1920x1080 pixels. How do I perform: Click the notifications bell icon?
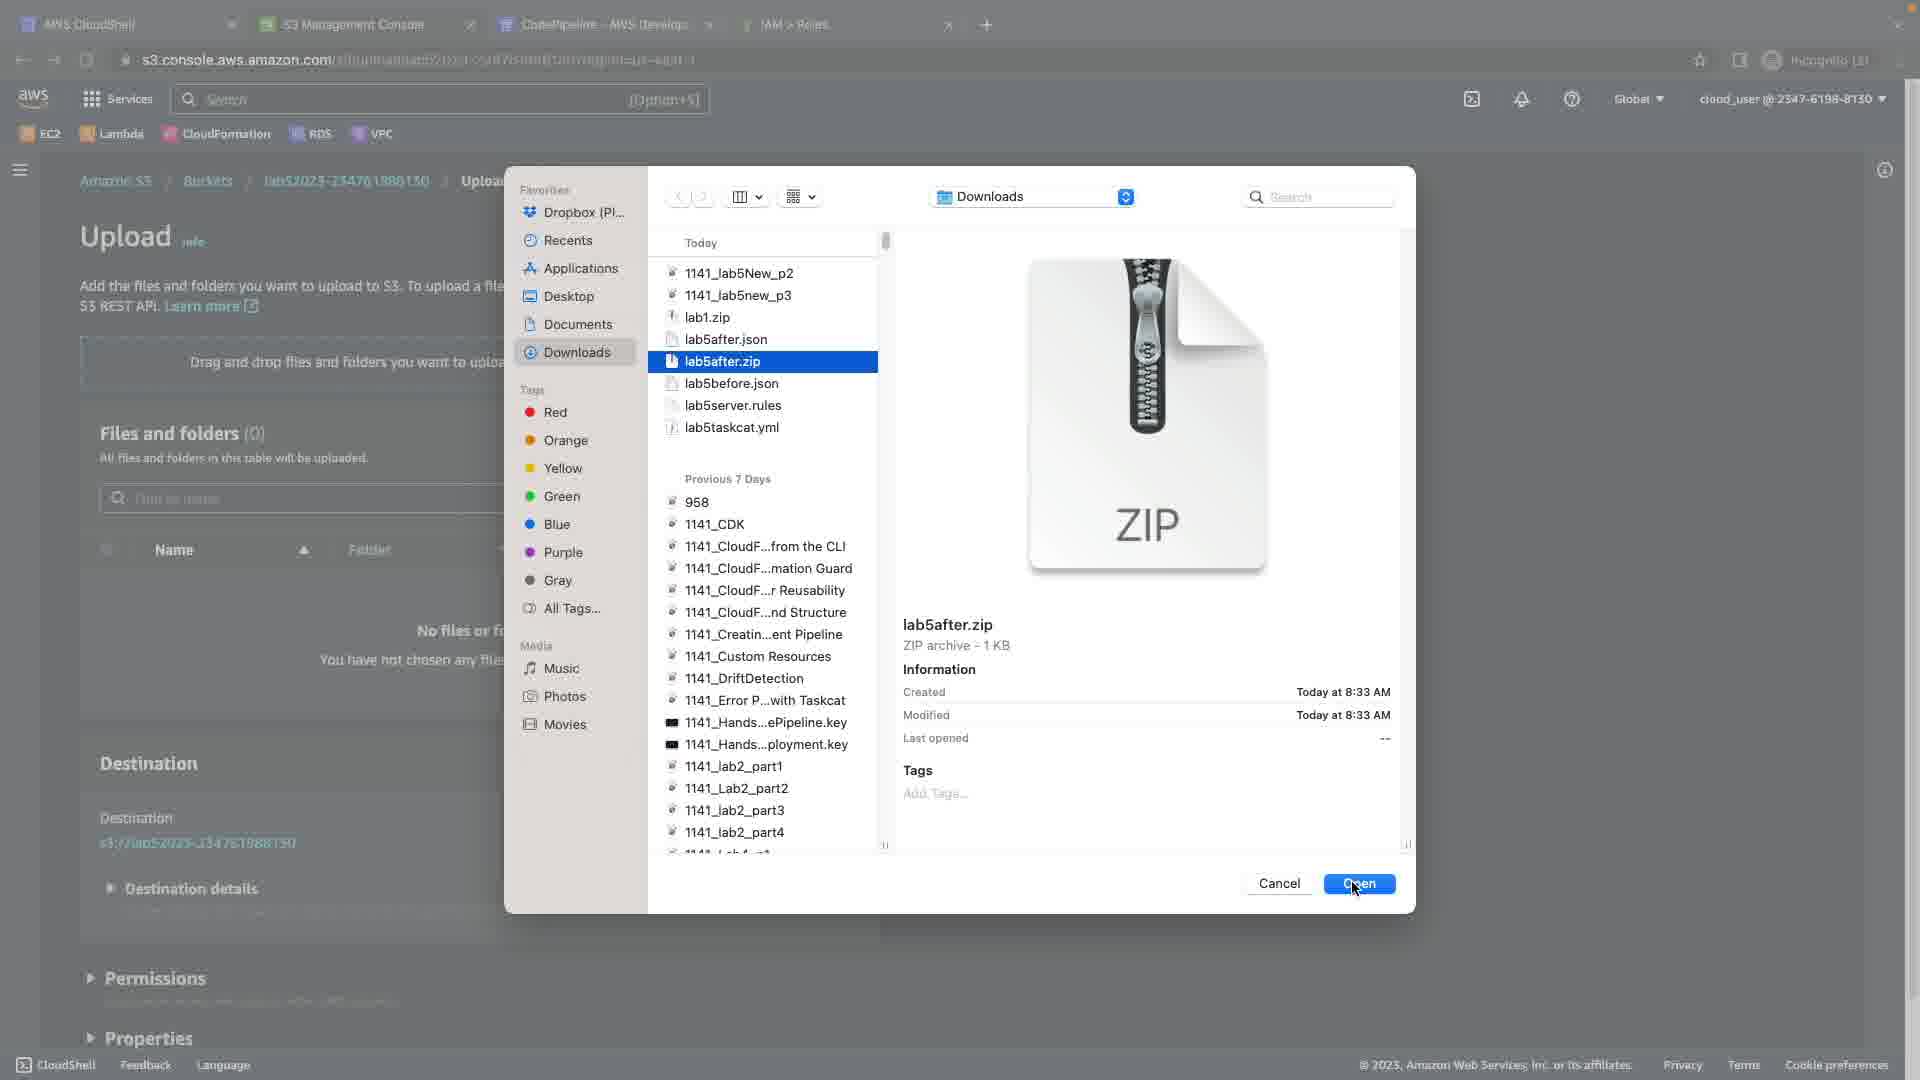[x=1521, y=99]
